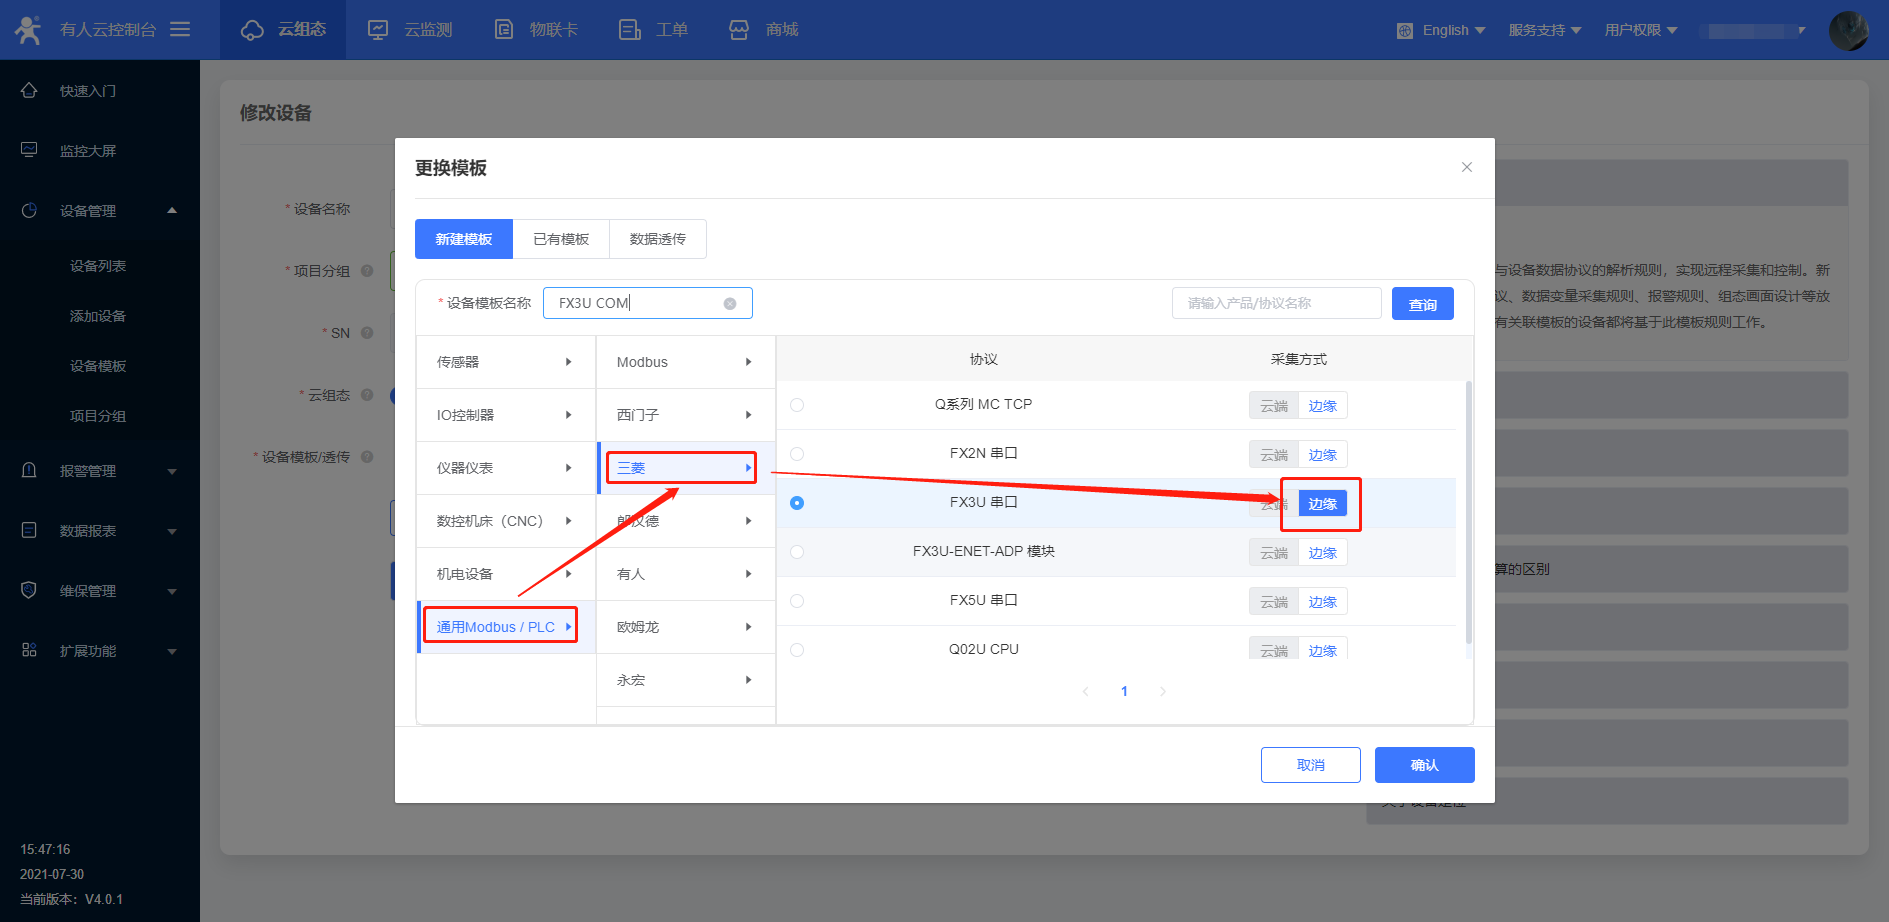
Task: Expand the 西门子 protocol category
Action: [x=685, y=415]
